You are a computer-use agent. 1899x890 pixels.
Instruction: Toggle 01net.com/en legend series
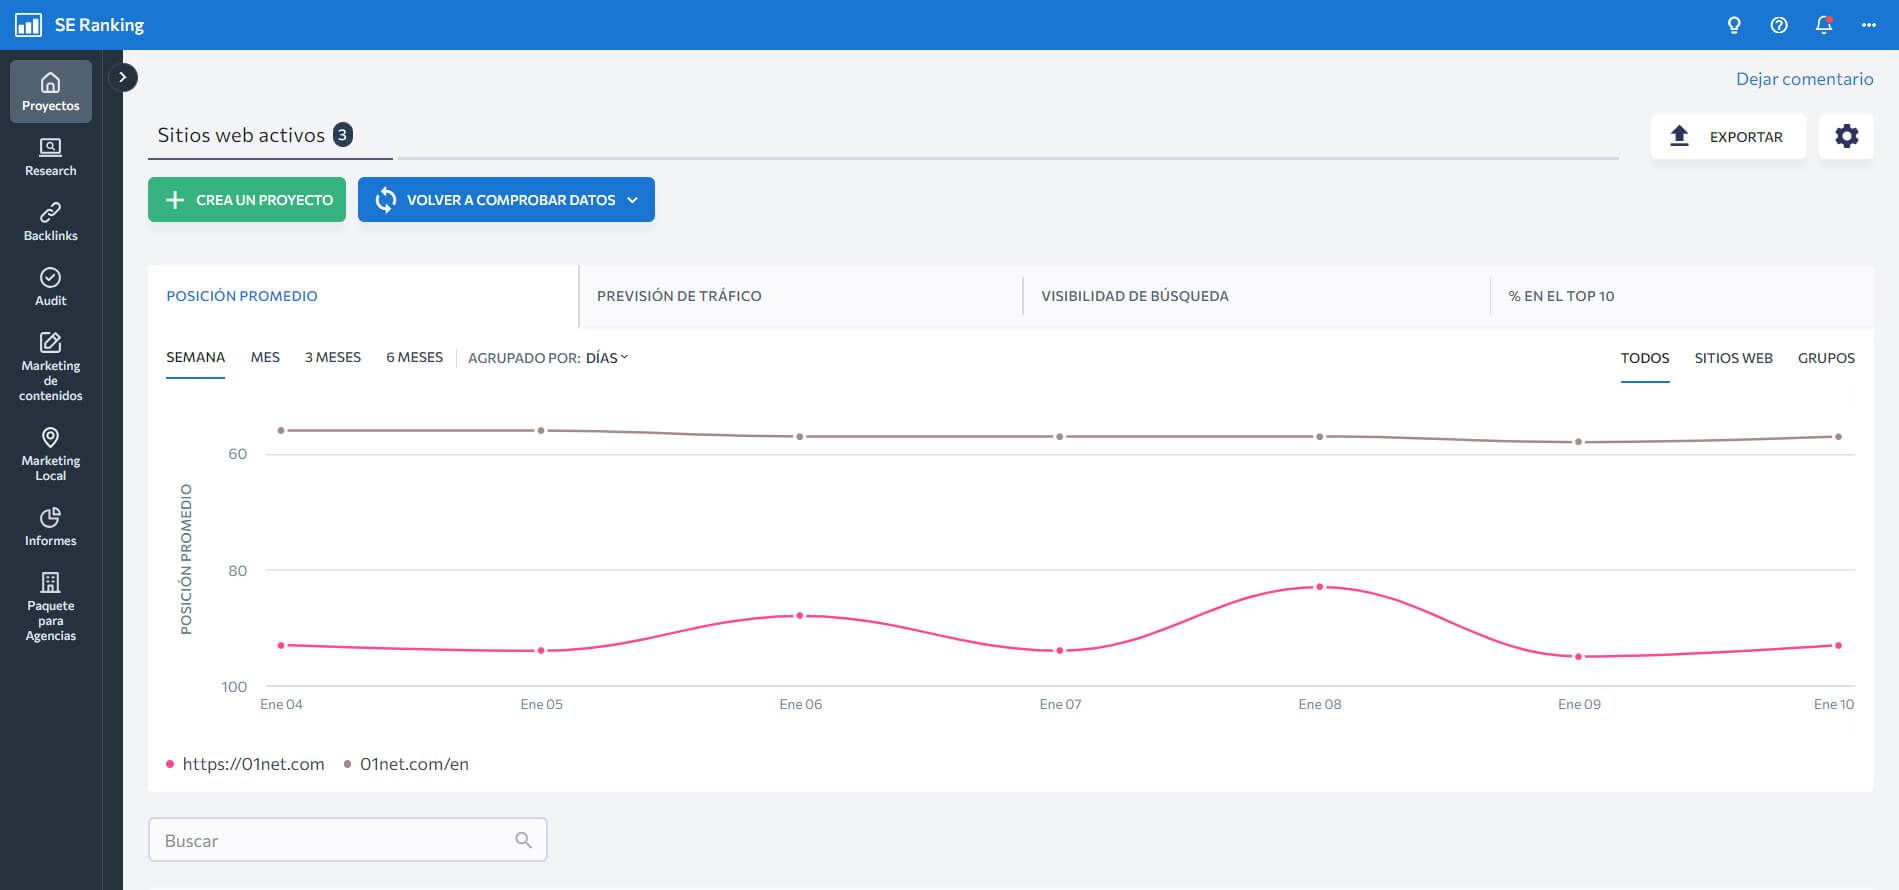point(406,764)
